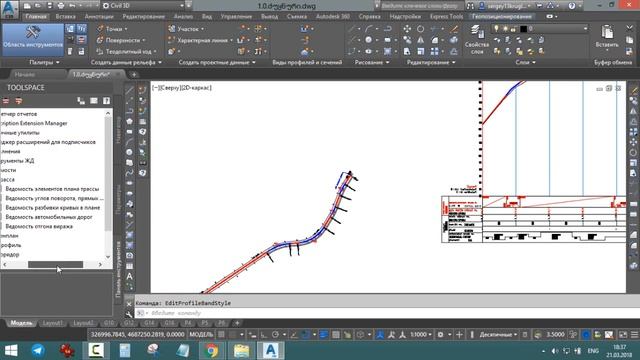Click the Toolspace vertical scrollbar down arrow
Image resolution: width=640 pixels, height=360 pixels.
pos(108,257)
